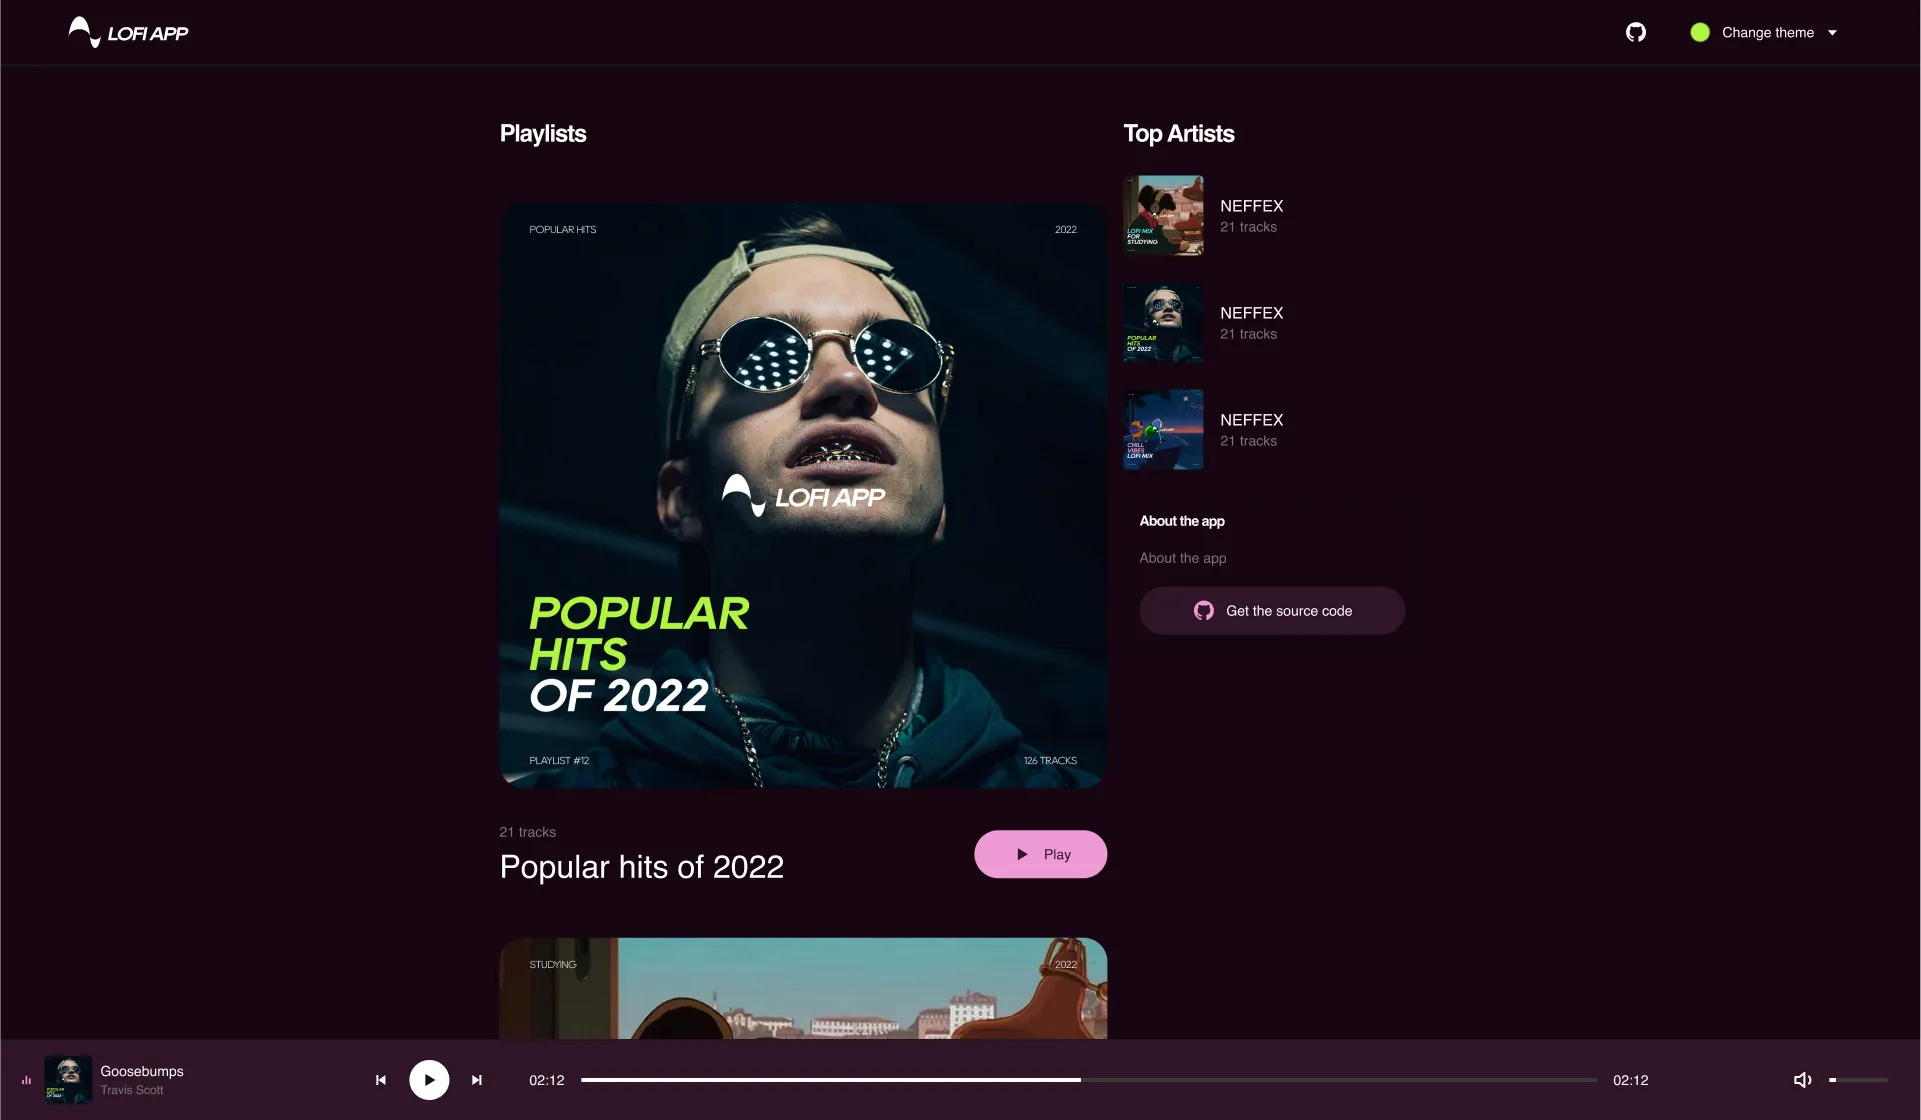Click the GitHub icon inside source code button
The width and height of the screenshot is (1921, 1120).
pos(1204,610)
